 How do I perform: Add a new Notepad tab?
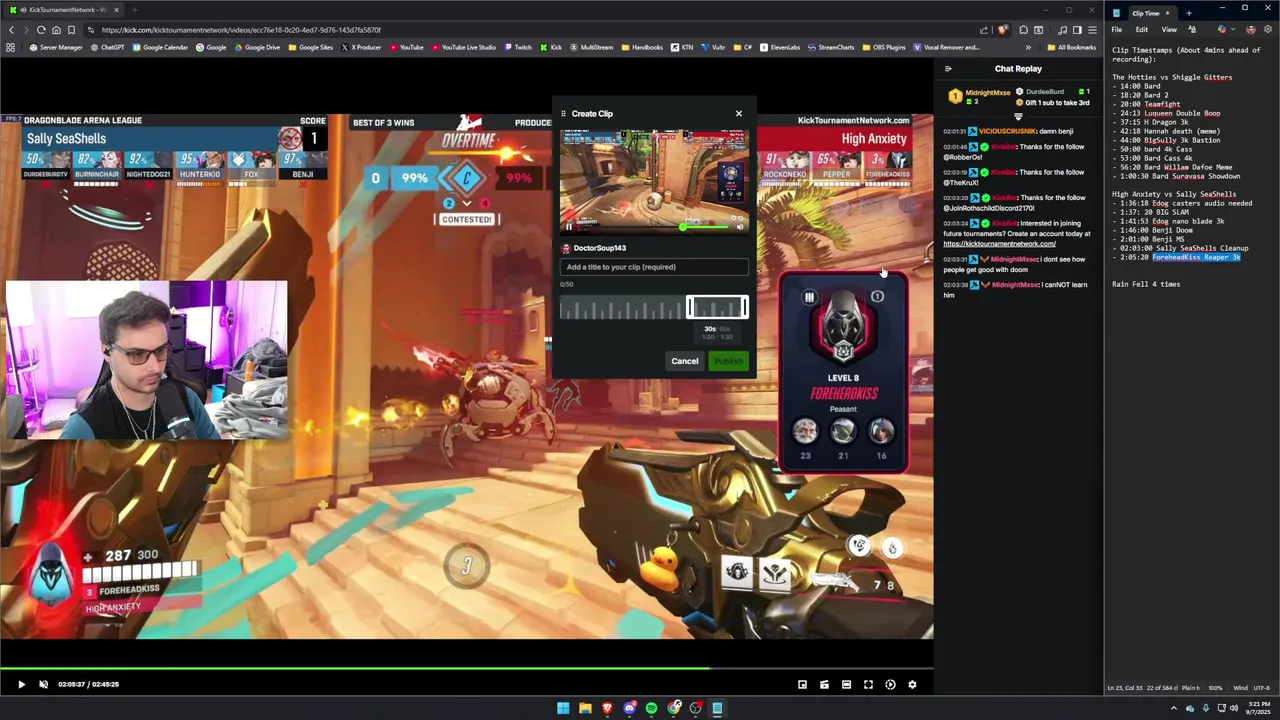tap(1189, 13)
